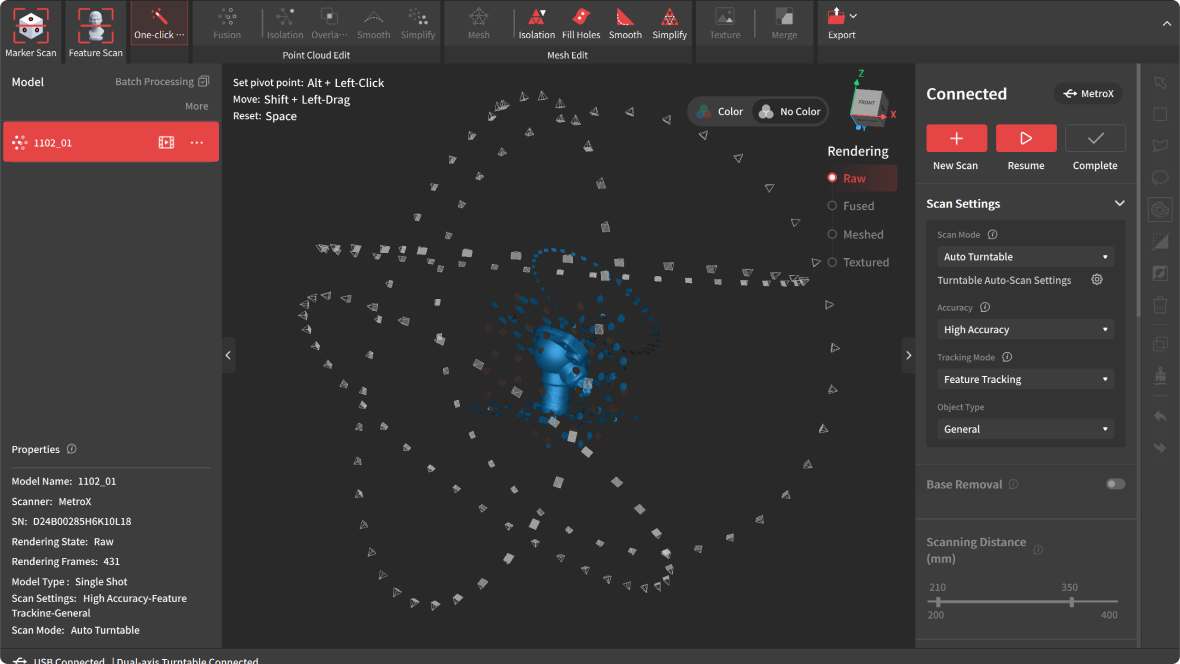Screen dimensions: 1180x664
Task: Open Turntable Auto-Scan Settings gear
Action: (1097, 280)
